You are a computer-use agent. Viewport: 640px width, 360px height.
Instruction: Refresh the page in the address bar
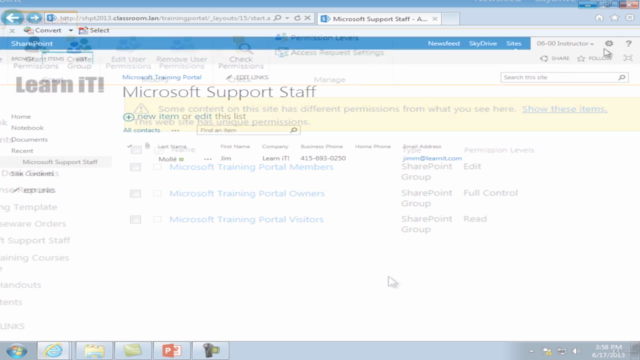pyautogui.click(x=297, y=18)
